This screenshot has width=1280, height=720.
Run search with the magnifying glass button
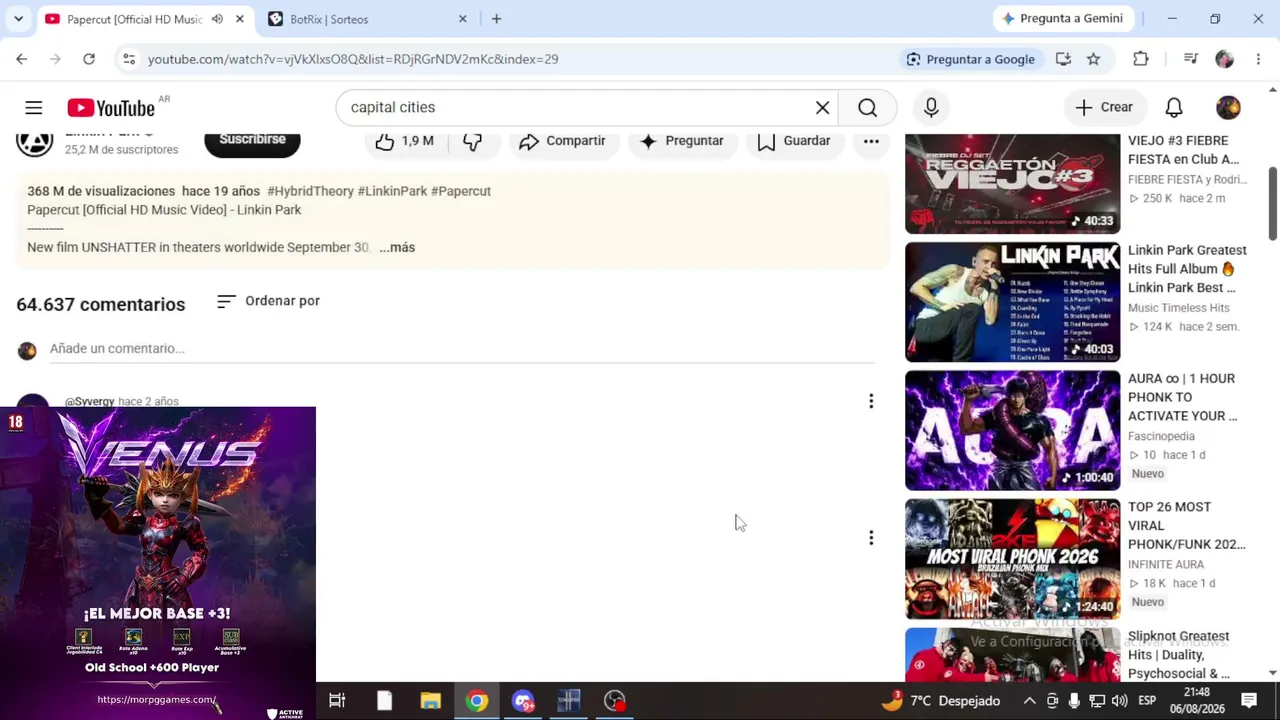tap(868, 108)
